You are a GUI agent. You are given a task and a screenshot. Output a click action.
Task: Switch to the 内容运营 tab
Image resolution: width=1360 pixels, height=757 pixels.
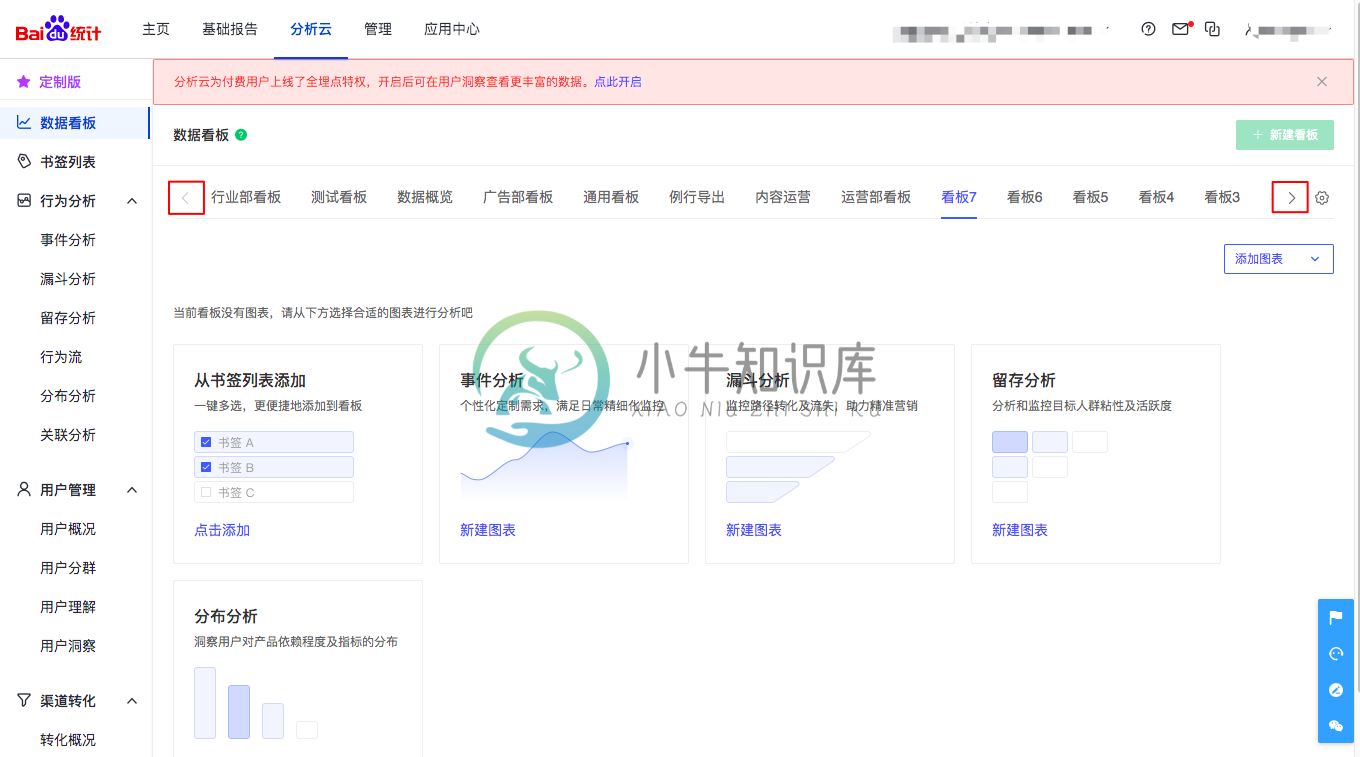coord(783,197)
